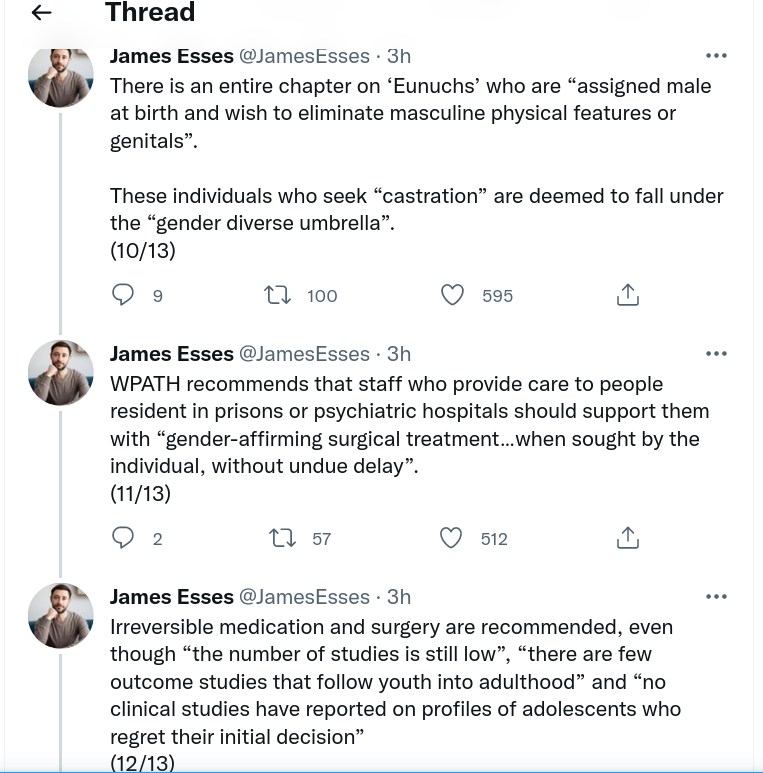763x773 pixels.
Task: Click avatar photo on the (10/13) tweet
Action: pyautogui.click(x=60, y=76)
